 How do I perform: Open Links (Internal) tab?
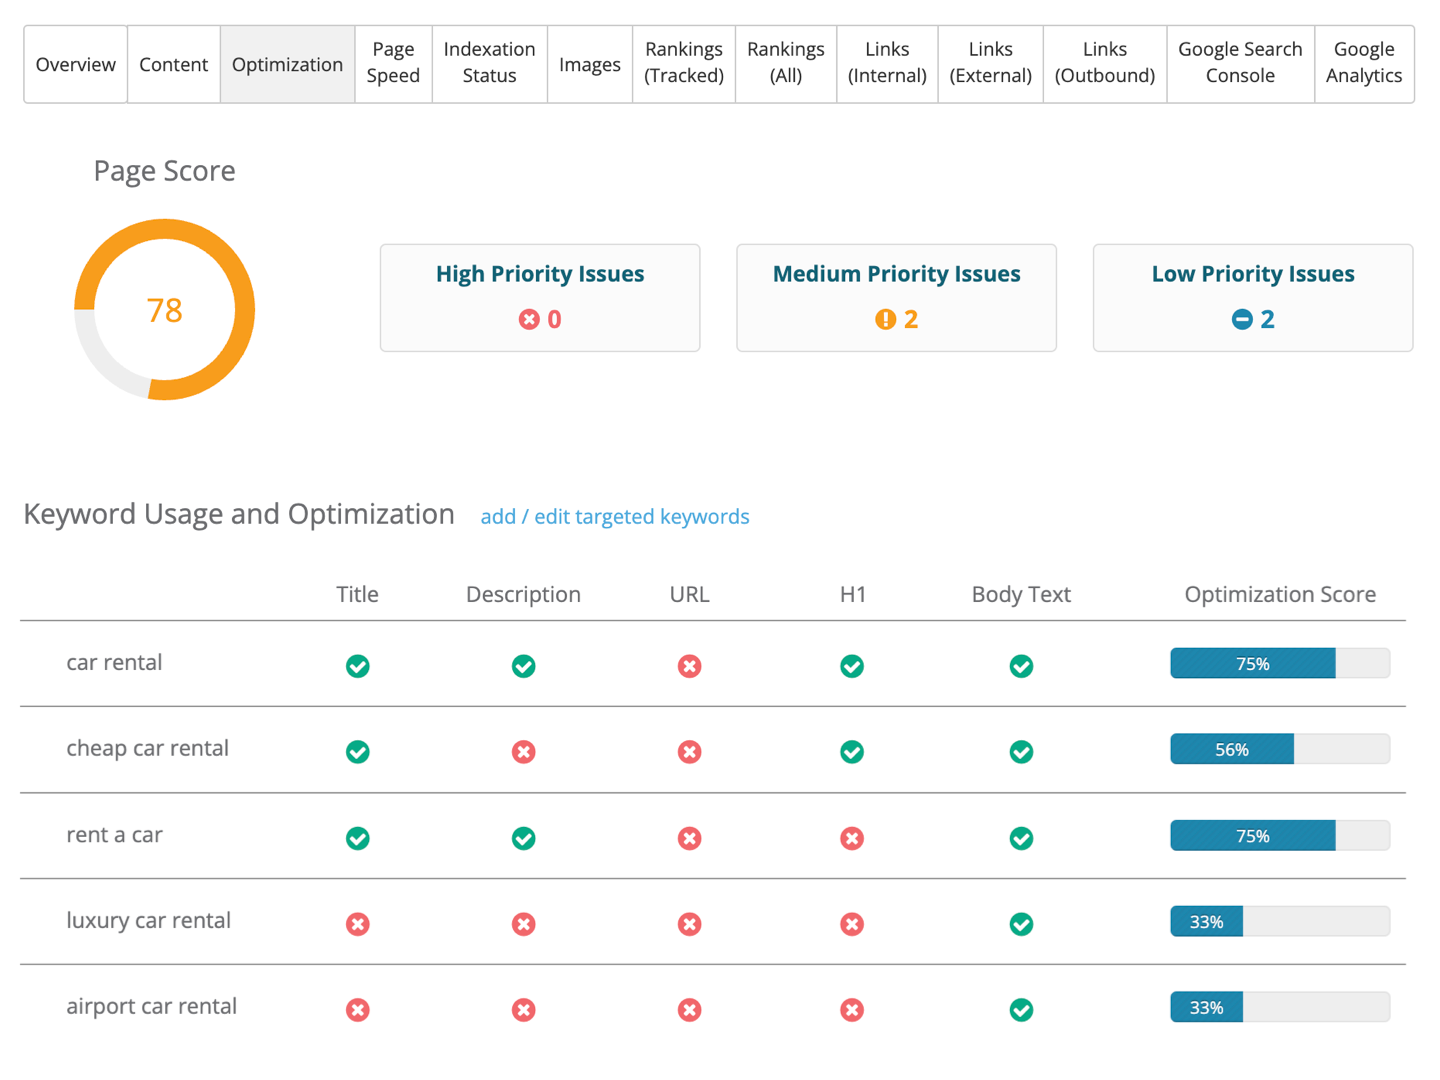pyautogui.click(x=887, y=64)
